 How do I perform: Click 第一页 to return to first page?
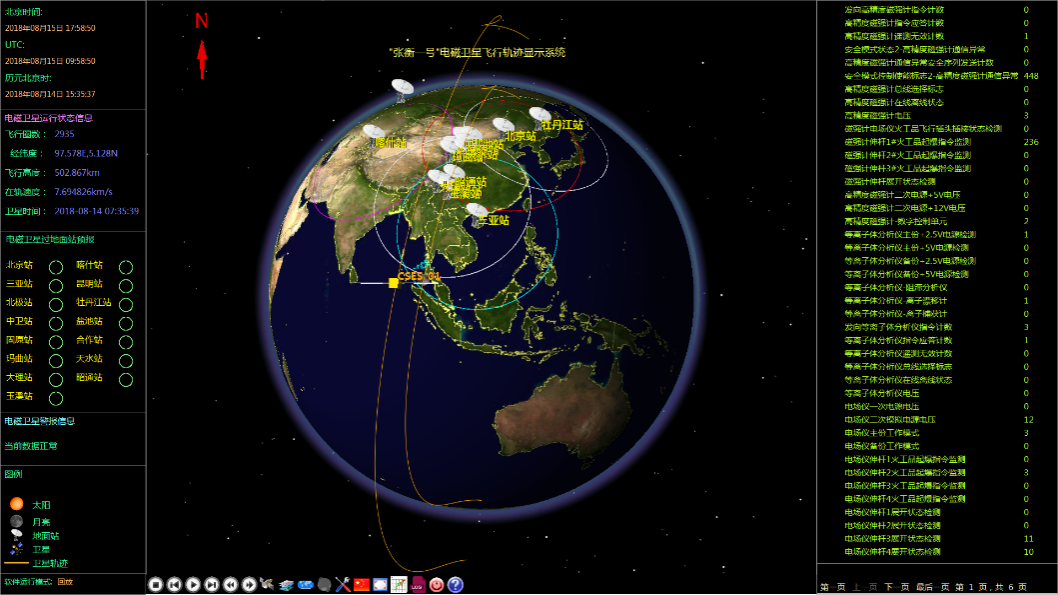(x=833, y=587)
